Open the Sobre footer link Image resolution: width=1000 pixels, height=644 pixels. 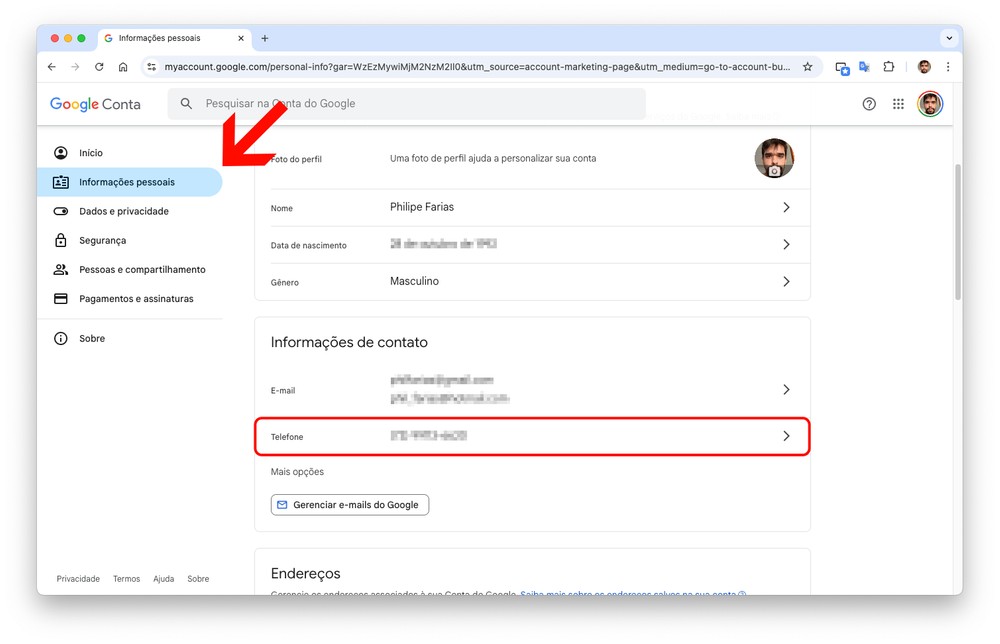coord(198,579)
